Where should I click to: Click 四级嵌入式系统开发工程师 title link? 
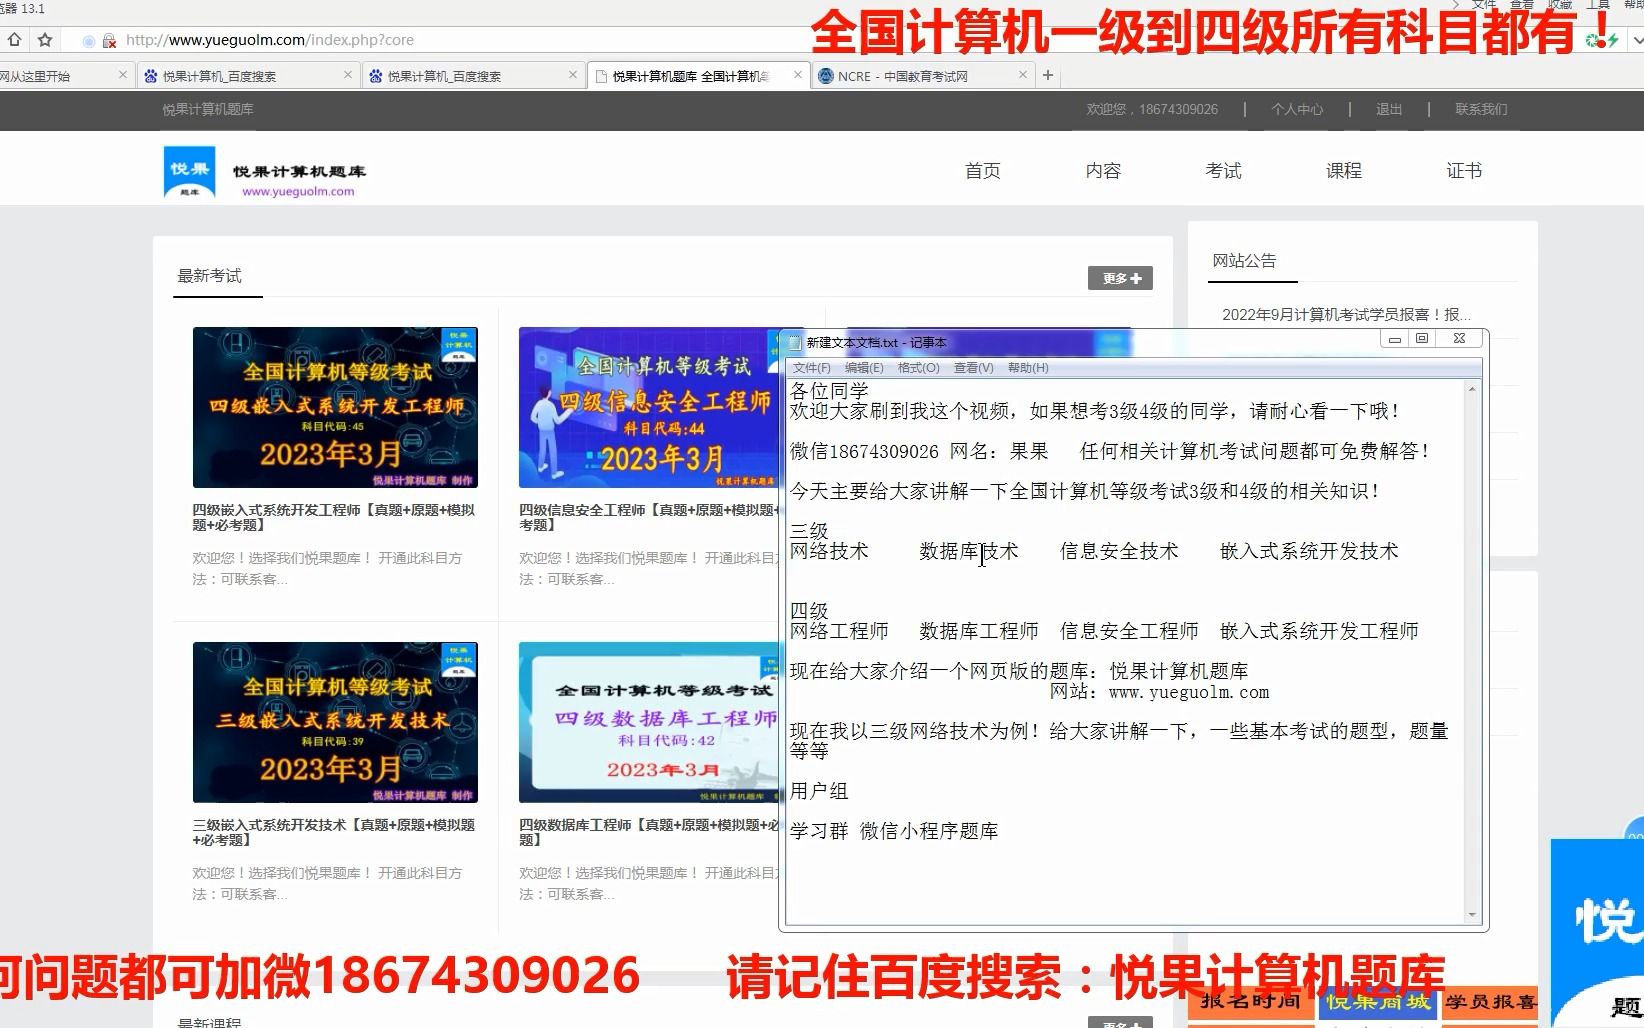pyautogui.click(x=334, y=517)
